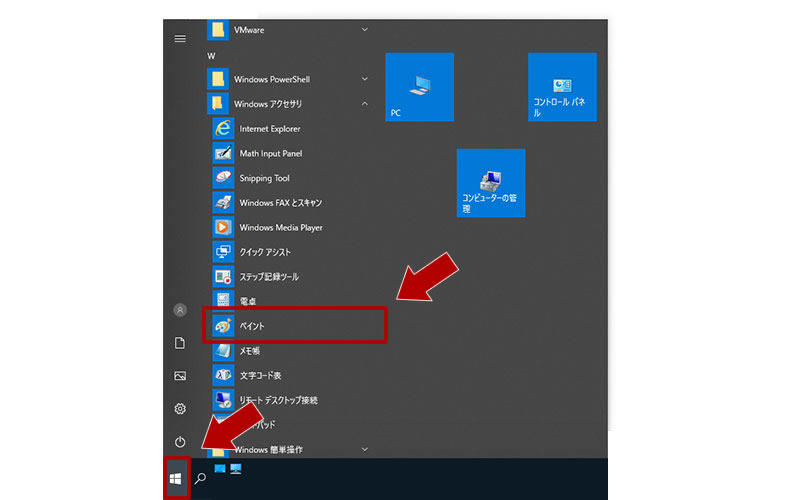Click the W letter group header
Screen dimensions: 800x500
point(211,56)
